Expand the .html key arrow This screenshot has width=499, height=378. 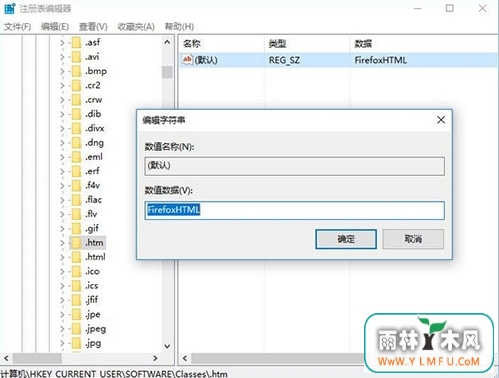tap(62, 258)
